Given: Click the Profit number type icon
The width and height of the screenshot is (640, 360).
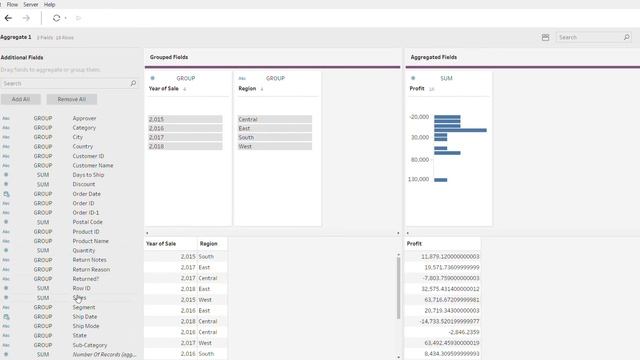Looking at the screenshot, I should [x=413, y=78].
